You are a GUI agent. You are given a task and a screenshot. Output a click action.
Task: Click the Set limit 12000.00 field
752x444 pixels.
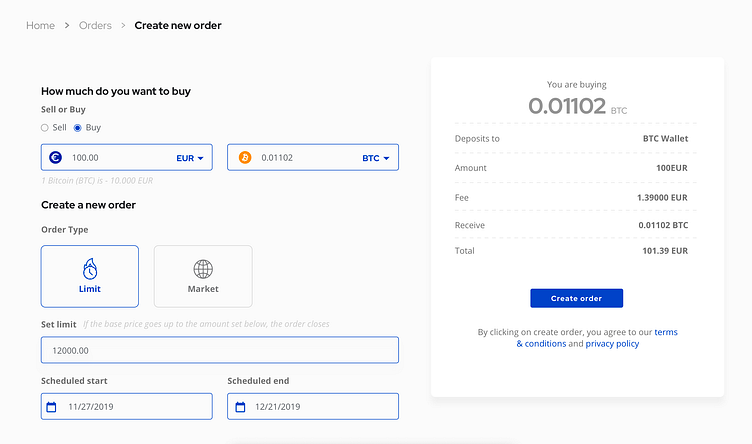point(220,350)
